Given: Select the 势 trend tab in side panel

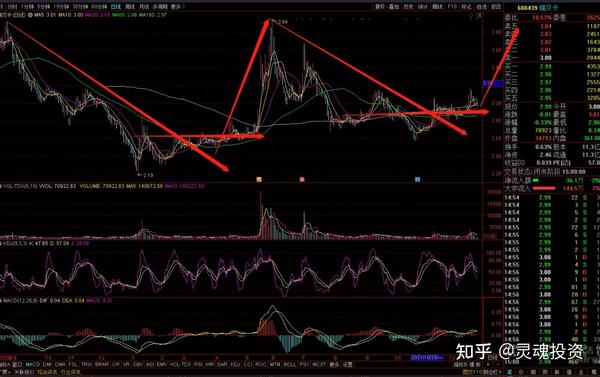Looking at the screenshot, I should pyautogui.click(x=545, y=372).
